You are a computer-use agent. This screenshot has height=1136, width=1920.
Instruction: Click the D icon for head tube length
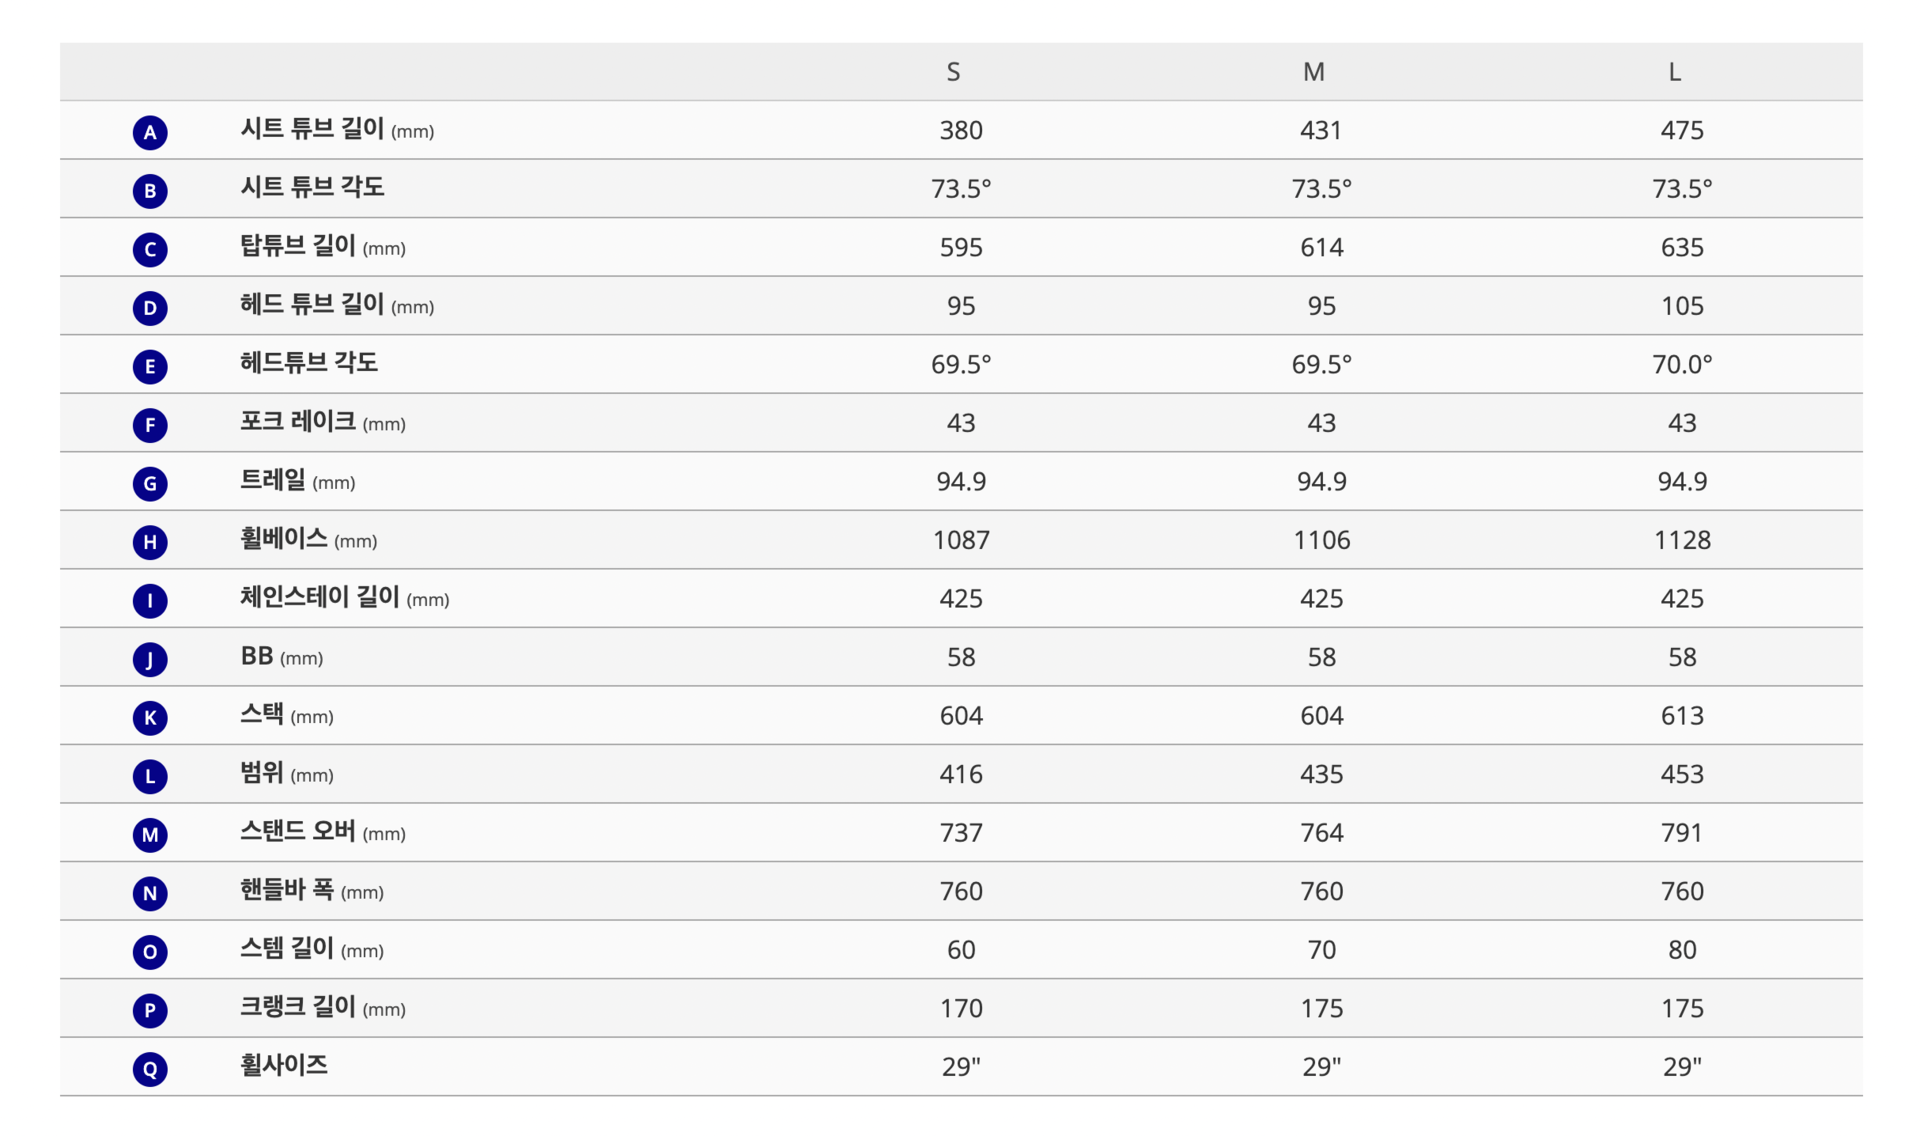pyautogui.click(x=150, y=307)
